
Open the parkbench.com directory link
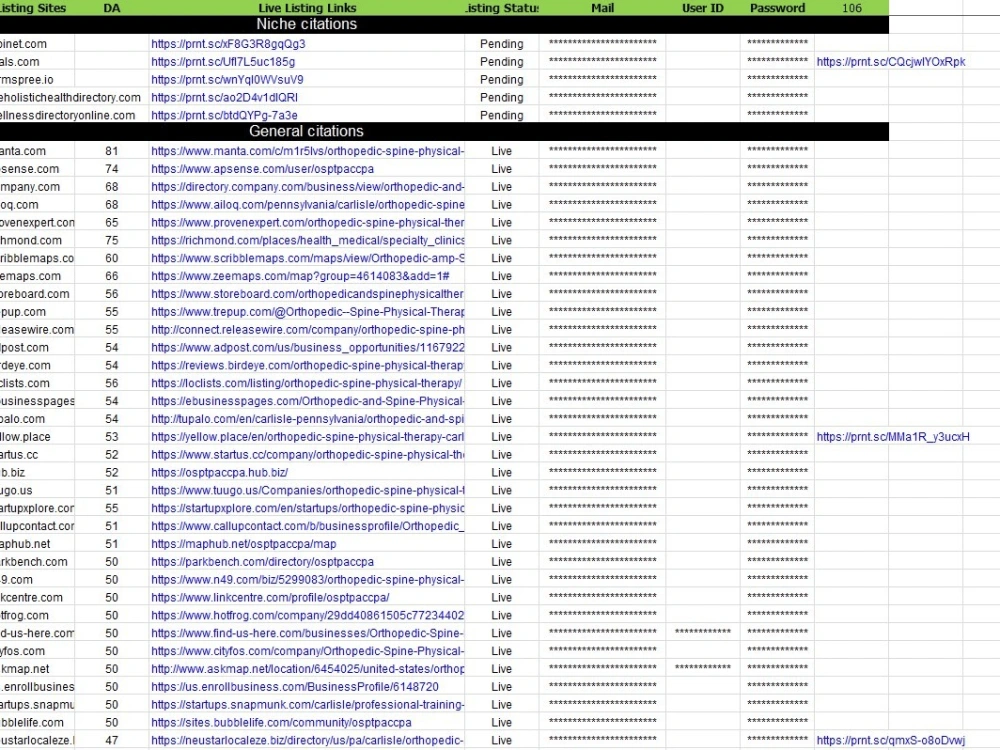tap(262, 562)
